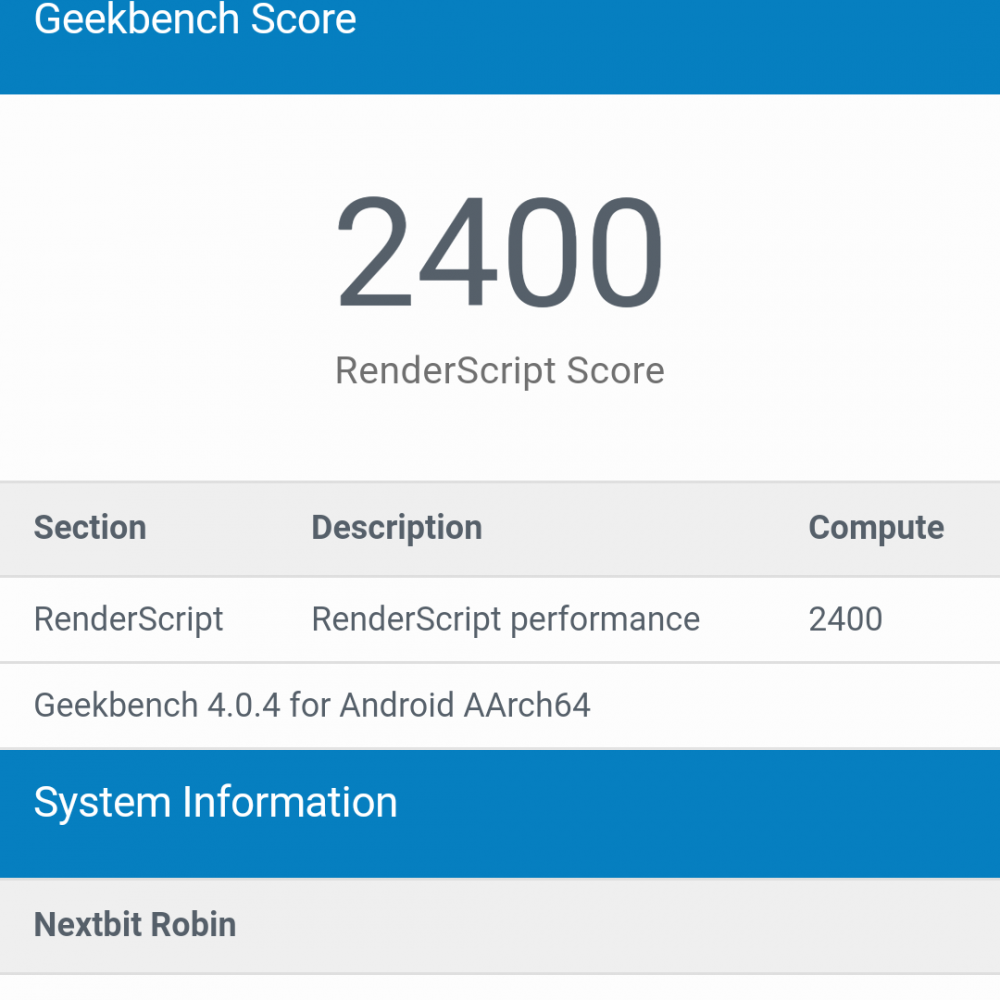This screenshot has height=1000, width=1000.
Task: Click the word Information in the blue banner
Action: (x=290, y=802)
